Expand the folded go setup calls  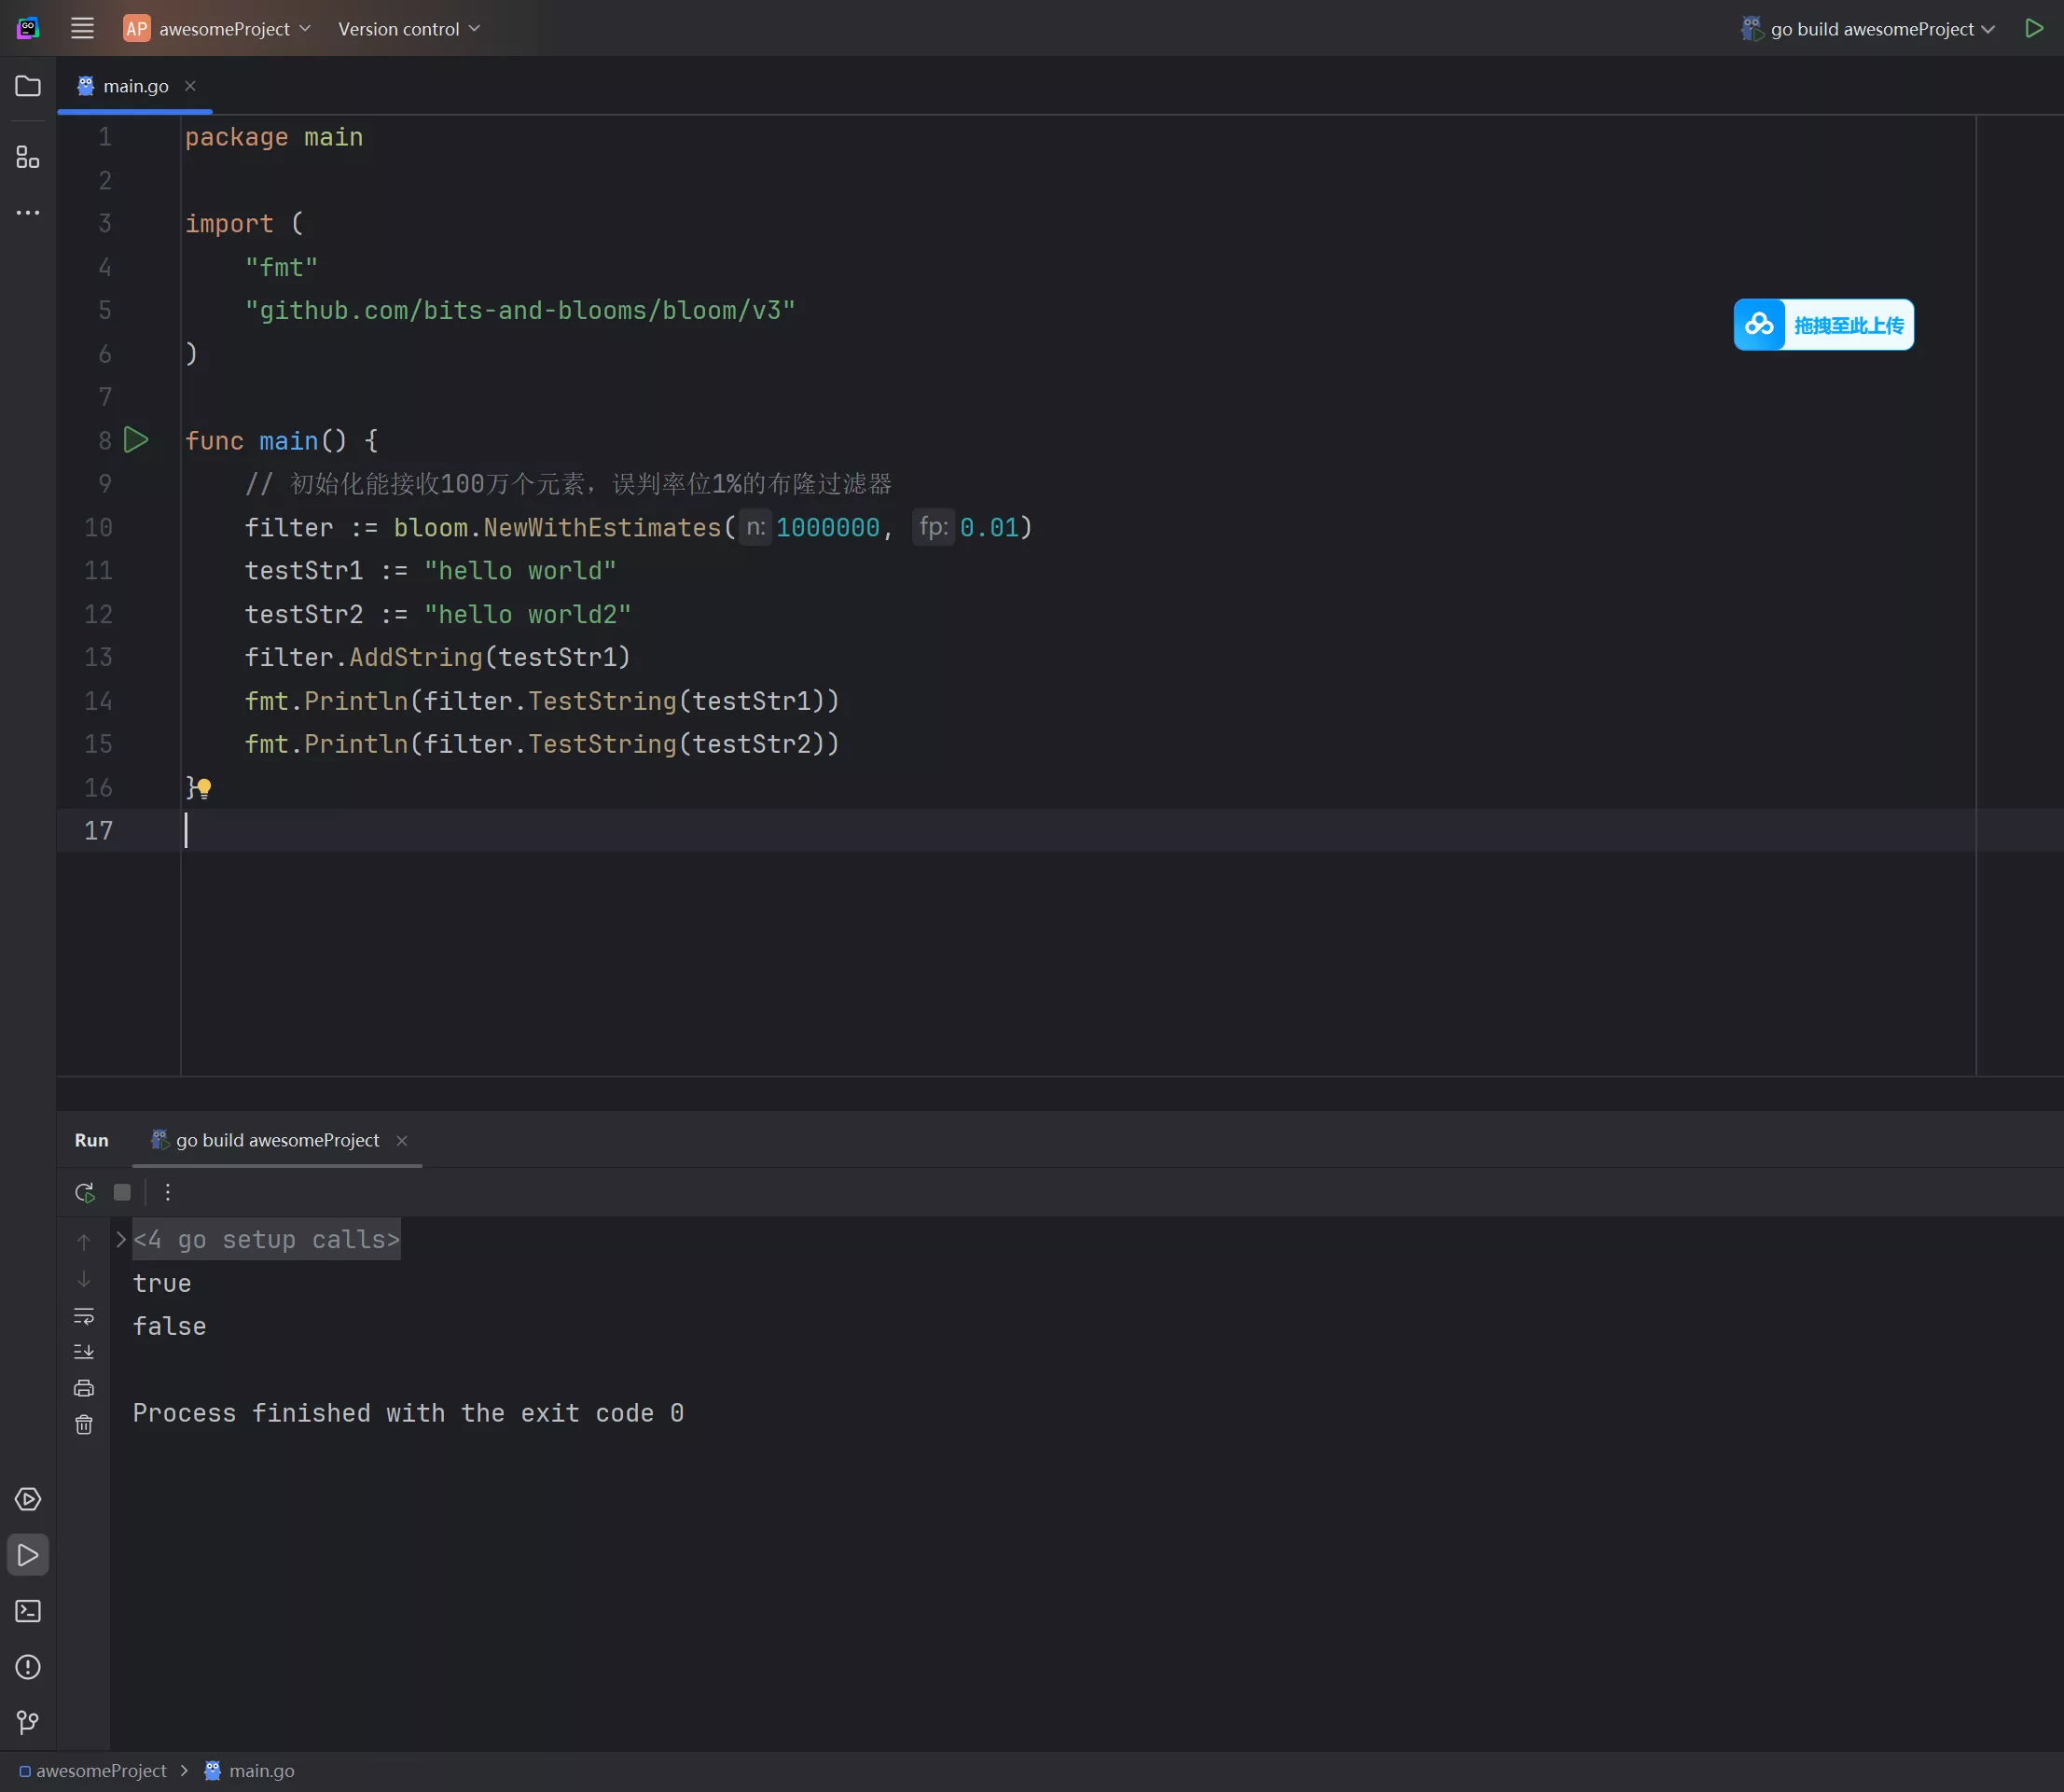121,1240
